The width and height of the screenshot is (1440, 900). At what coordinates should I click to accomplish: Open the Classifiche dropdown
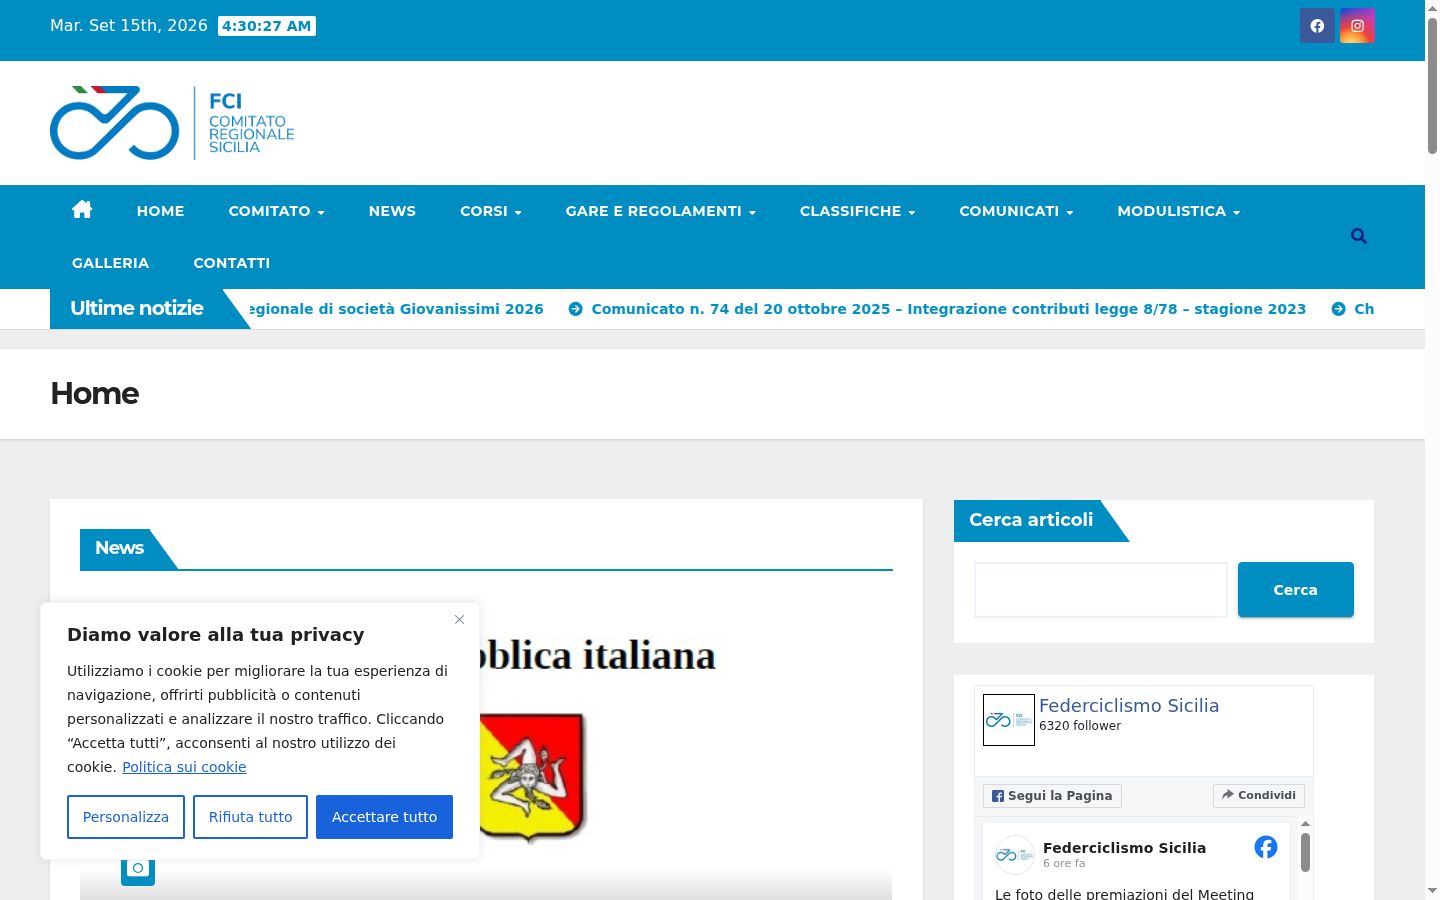[x=857, y=211]
